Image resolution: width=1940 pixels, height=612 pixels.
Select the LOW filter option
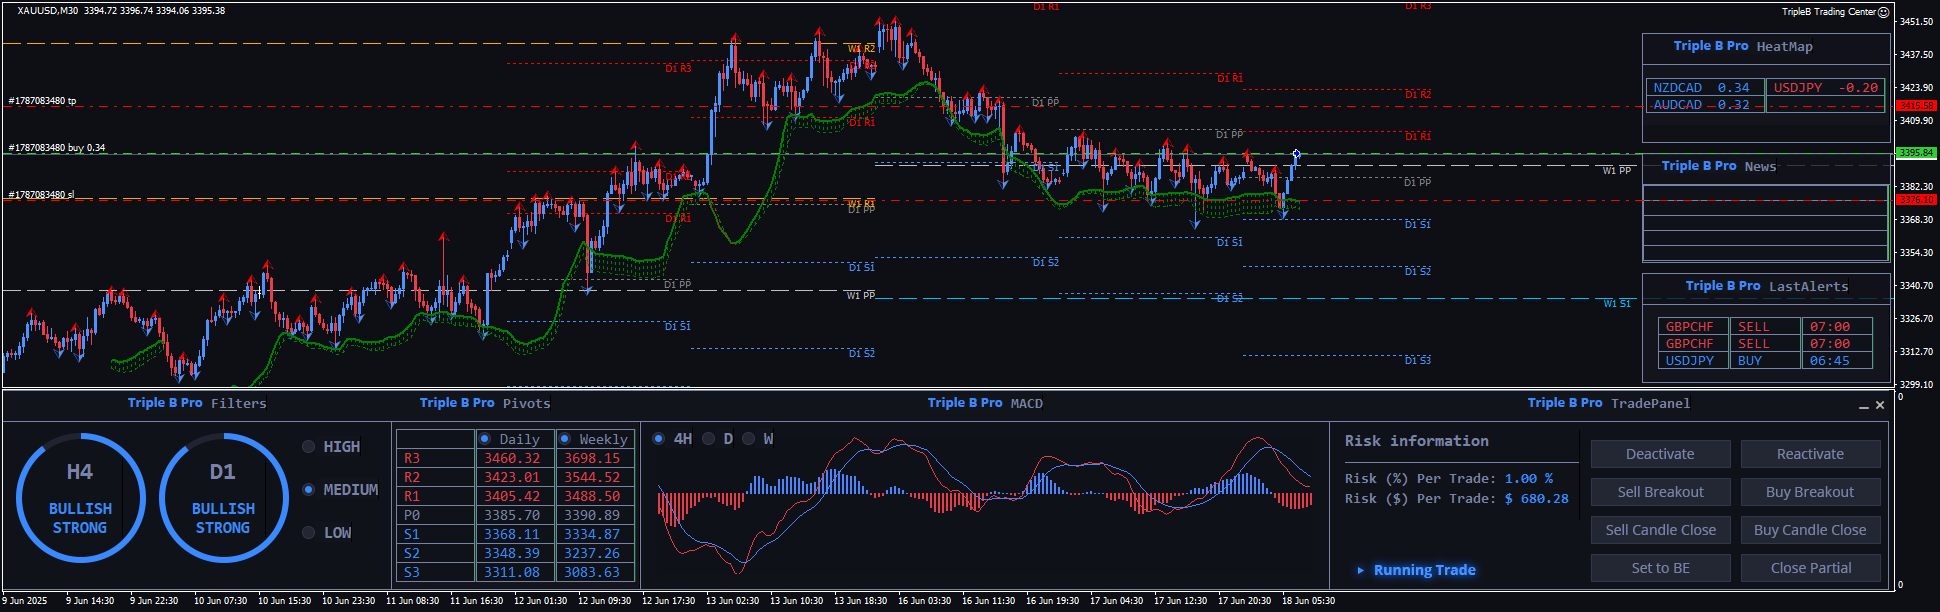point(309,533)
